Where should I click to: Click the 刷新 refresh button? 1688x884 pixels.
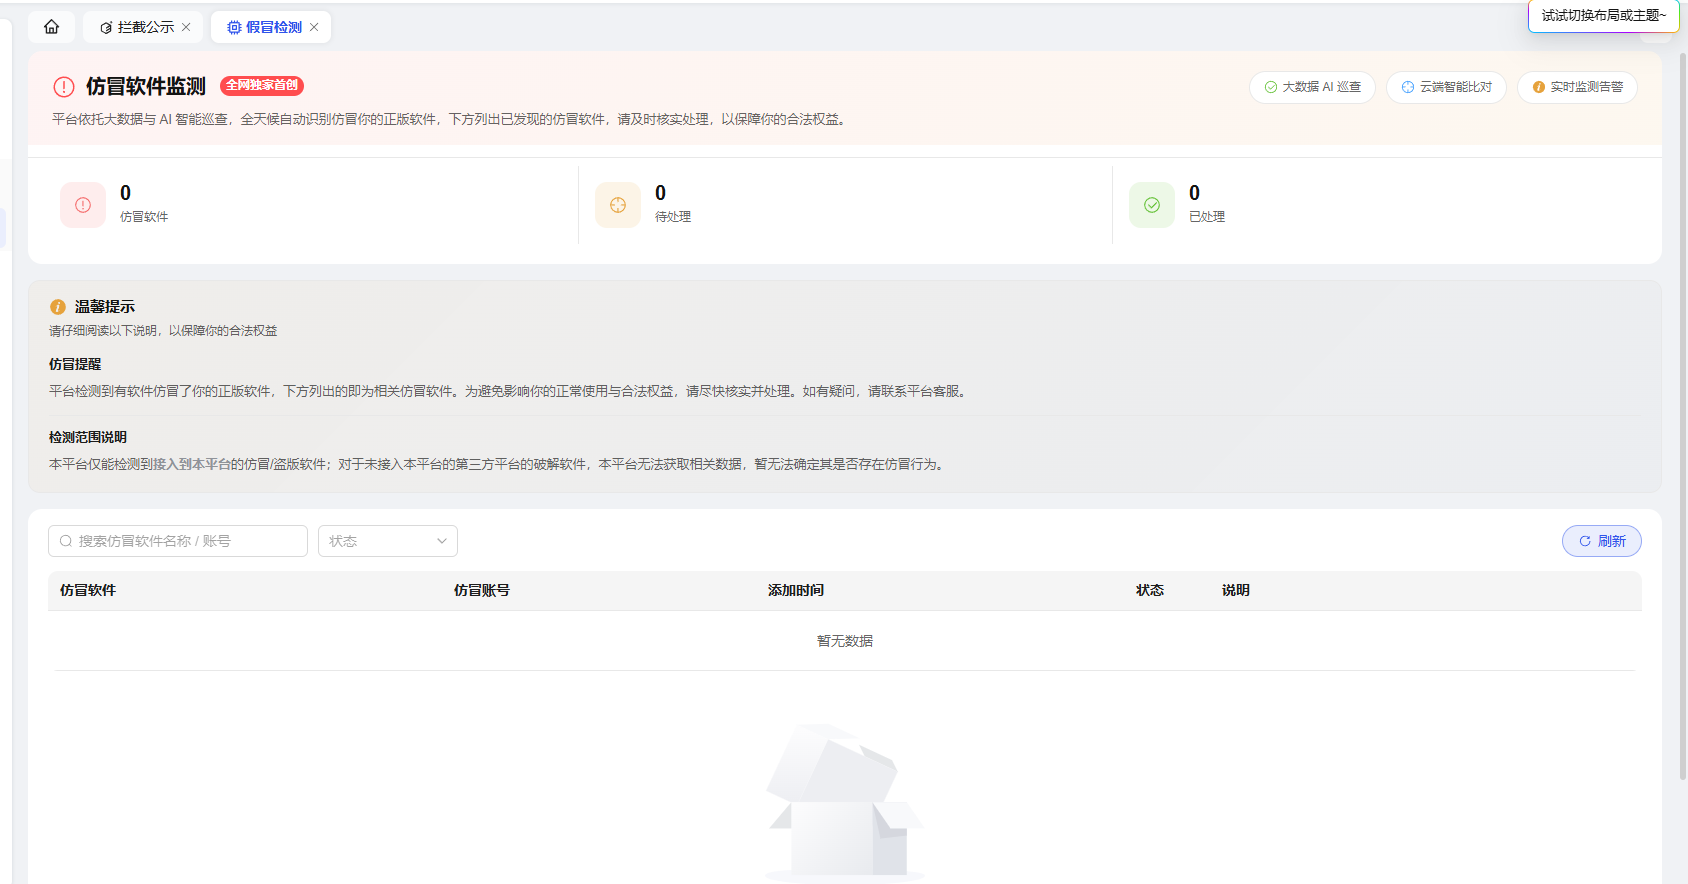[x=1601, y=541]
